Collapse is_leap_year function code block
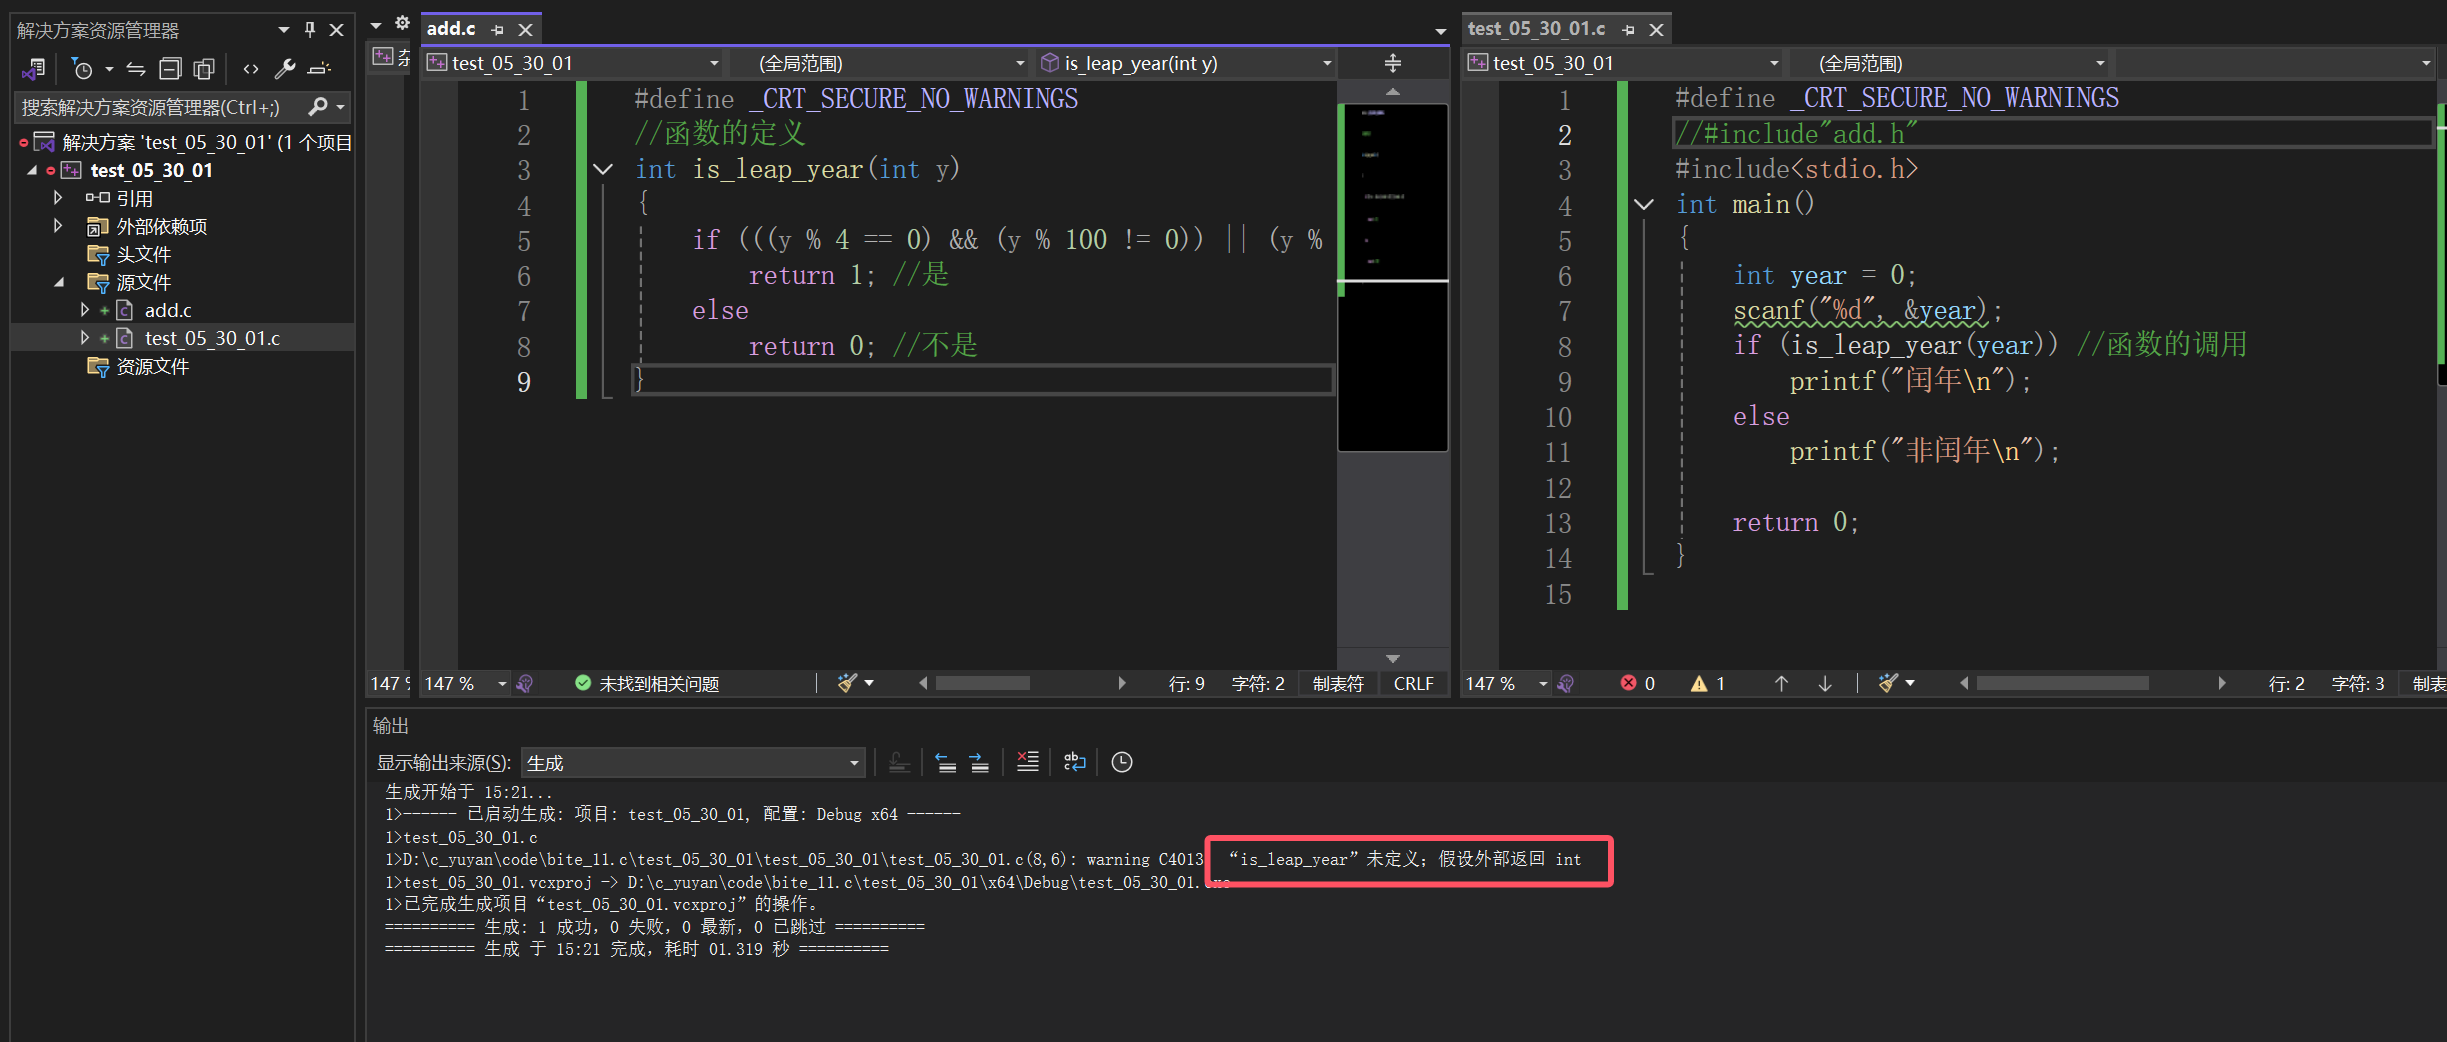2447x1042 pixels. point(603,169)
